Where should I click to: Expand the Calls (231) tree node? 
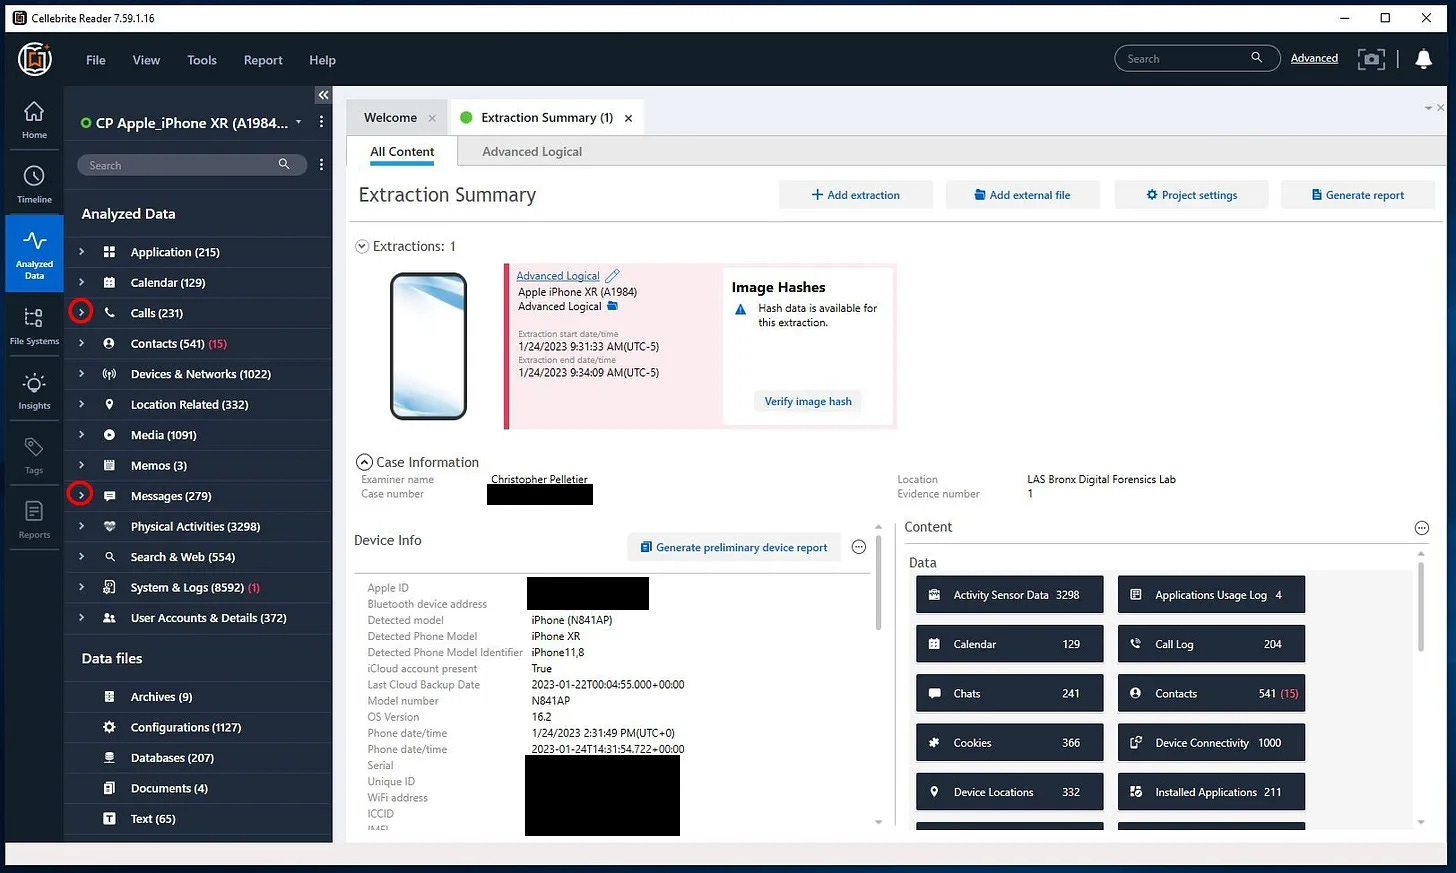pos(82,312)
